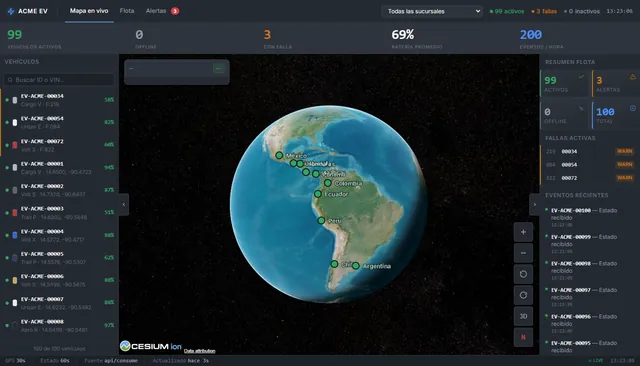This screenshot has height=366, width=640.
Task: Open the Flota tab
Action: click(x=127, y=11)
